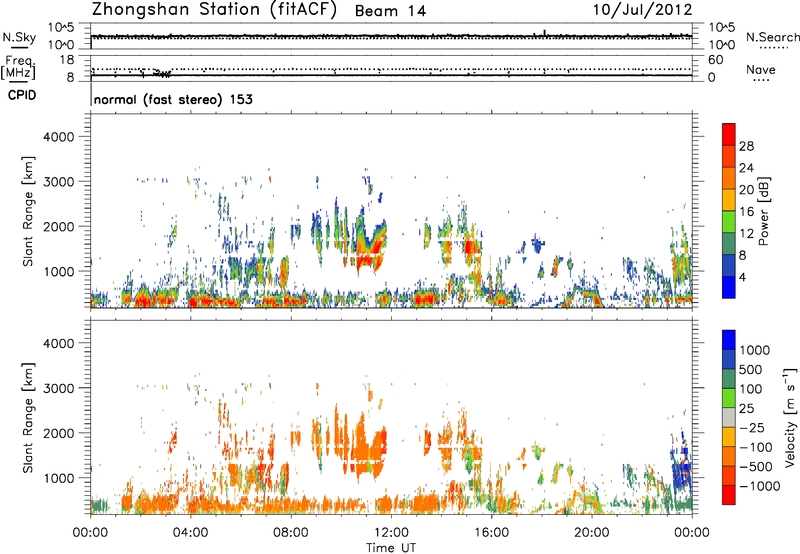Viewport: 800px width, 554px height.
Task: Click the date '10/Jul/2012'
Action: (642, 10)
